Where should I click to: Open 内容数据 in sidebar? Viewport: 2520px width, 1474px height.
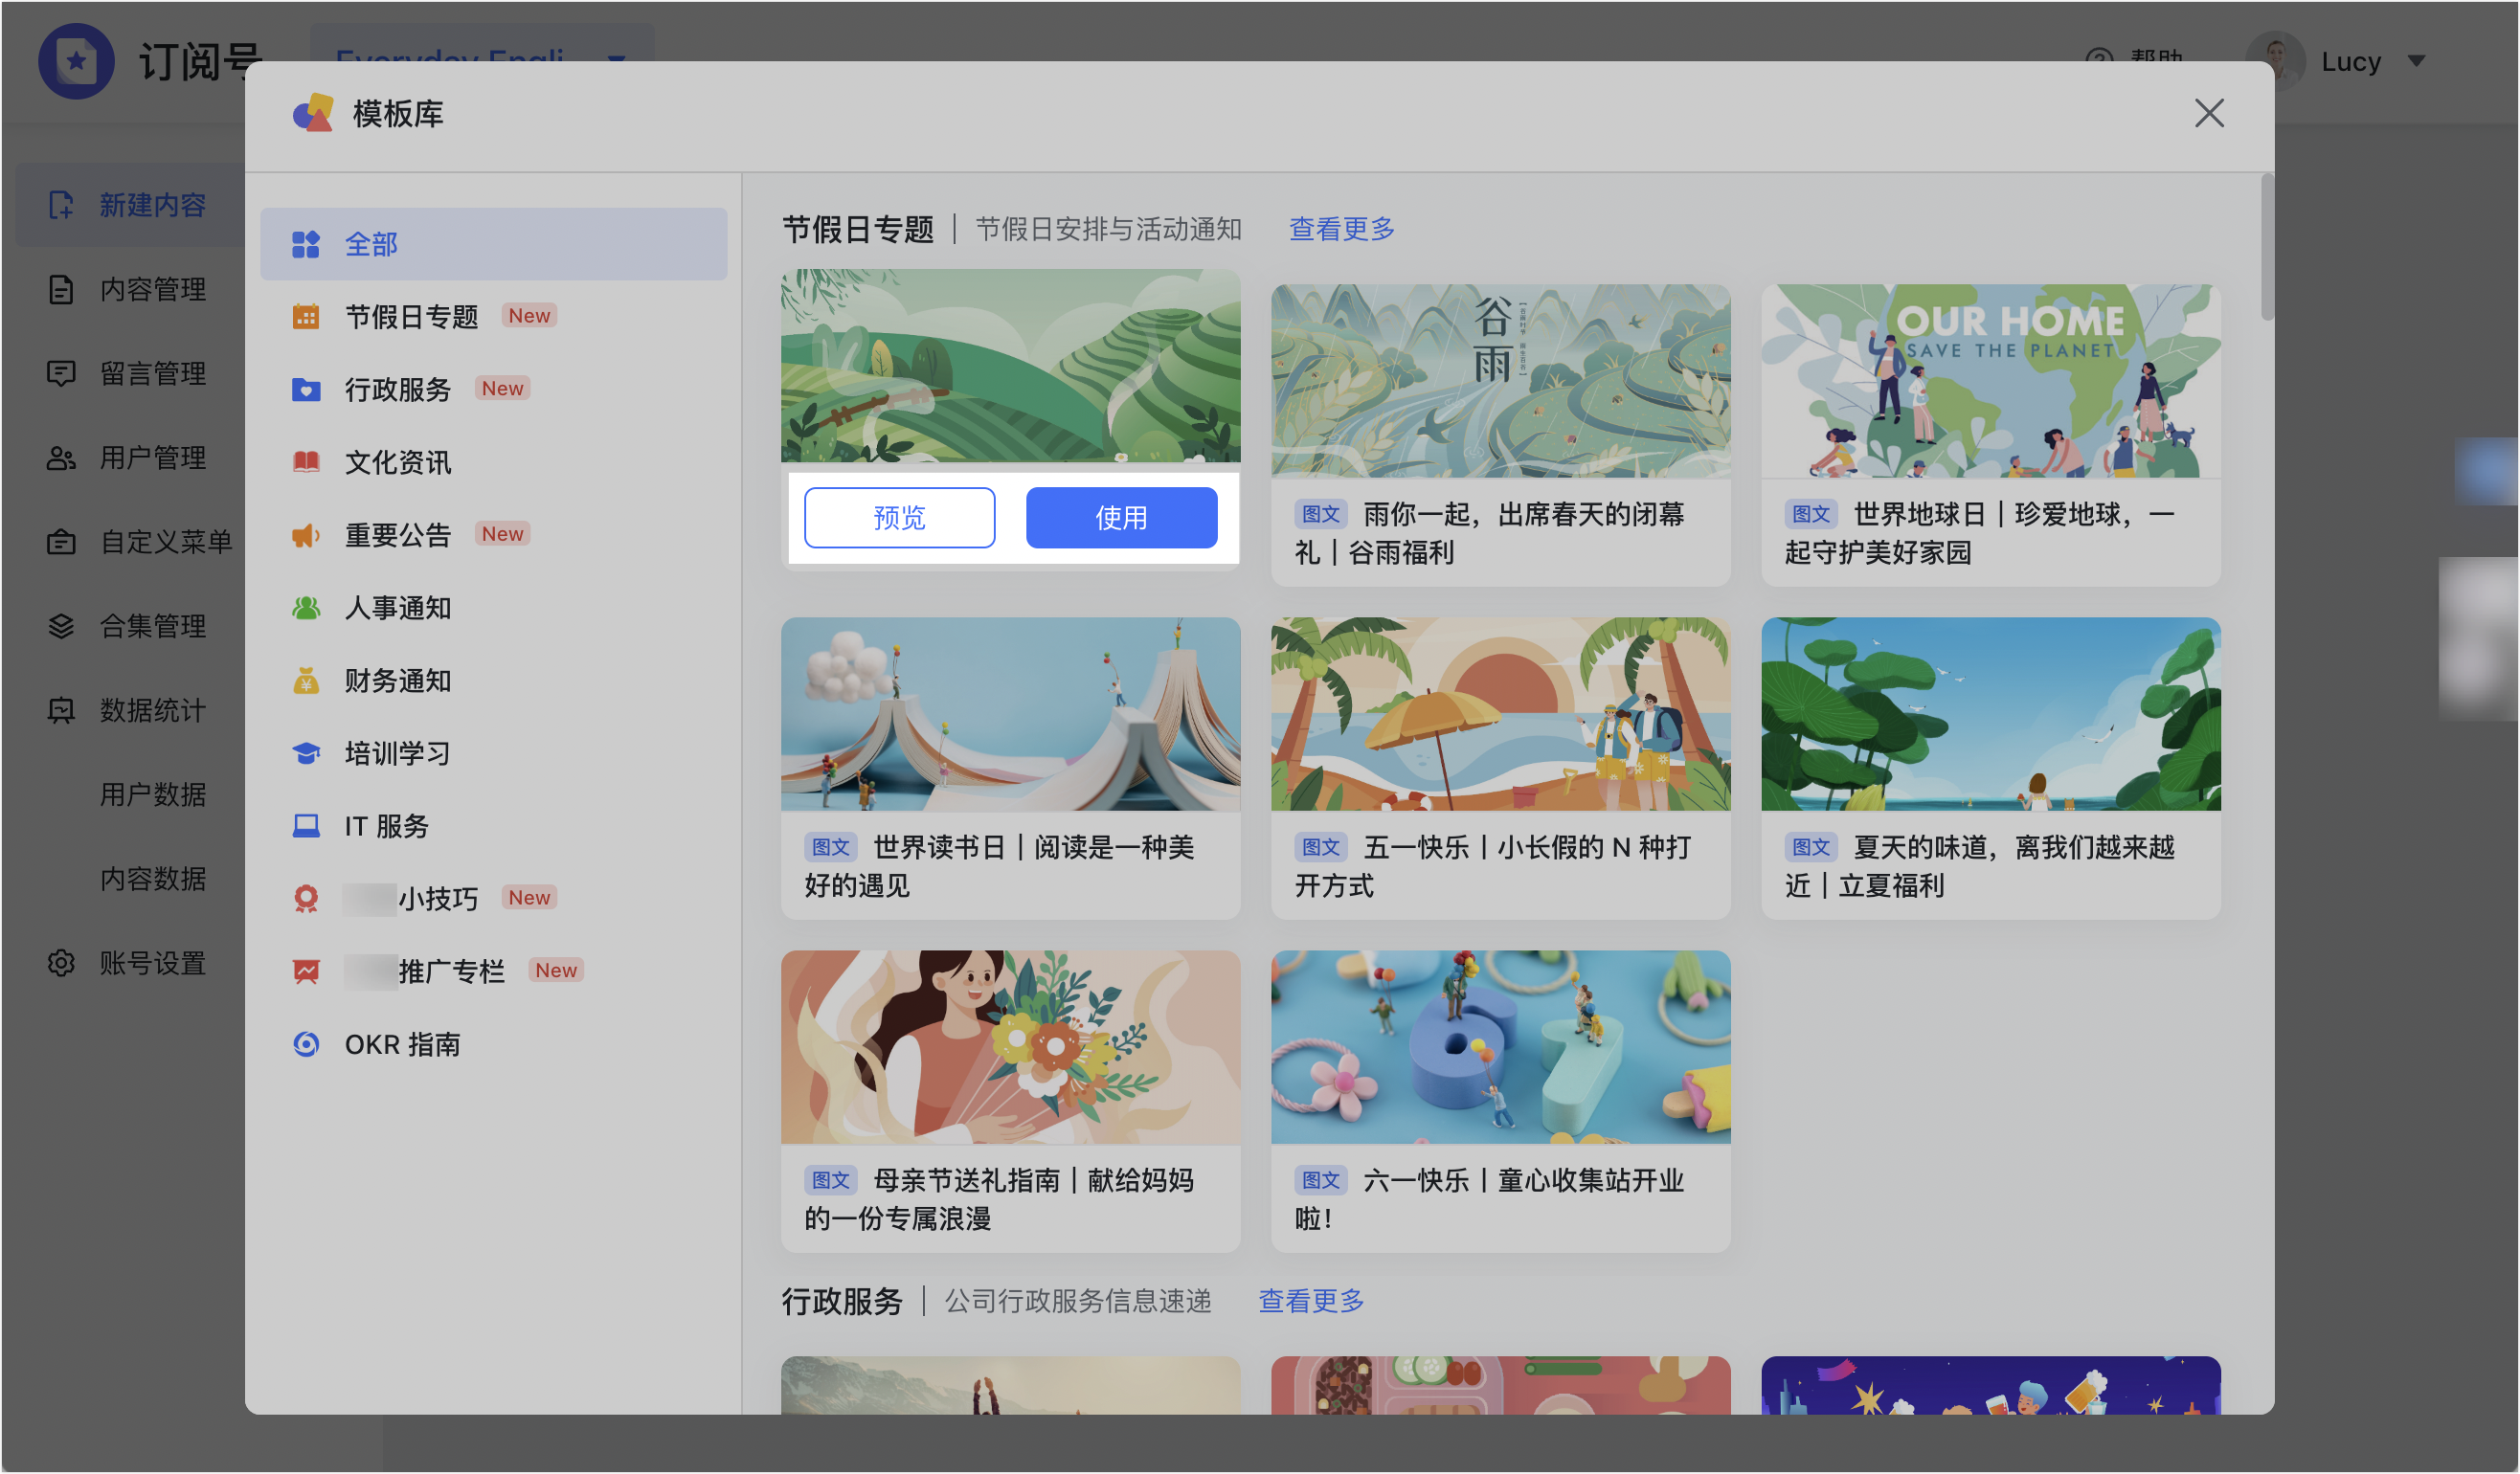[153, 878]
